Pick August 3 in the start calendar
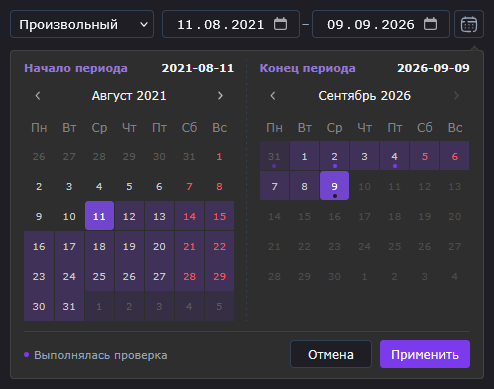 69,186
